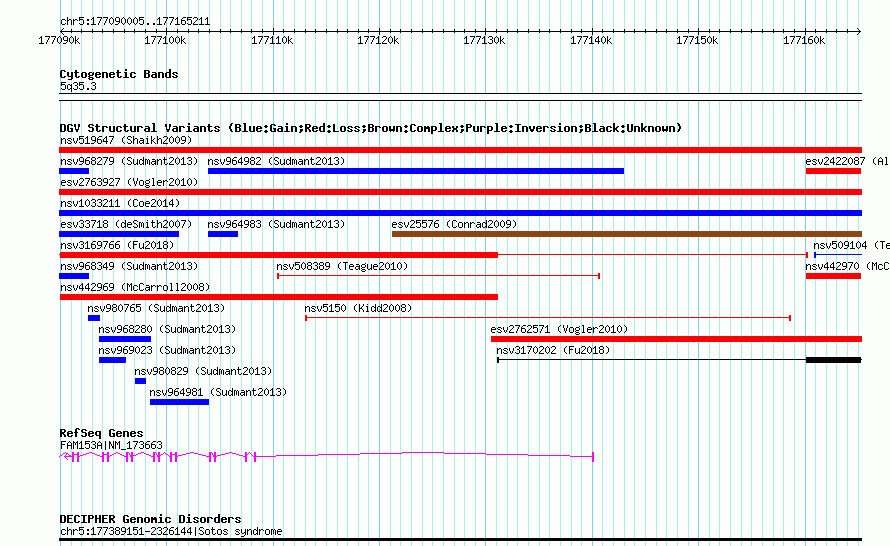Click the esv2762571 (Vogler2010) red bar

[677, 339]
